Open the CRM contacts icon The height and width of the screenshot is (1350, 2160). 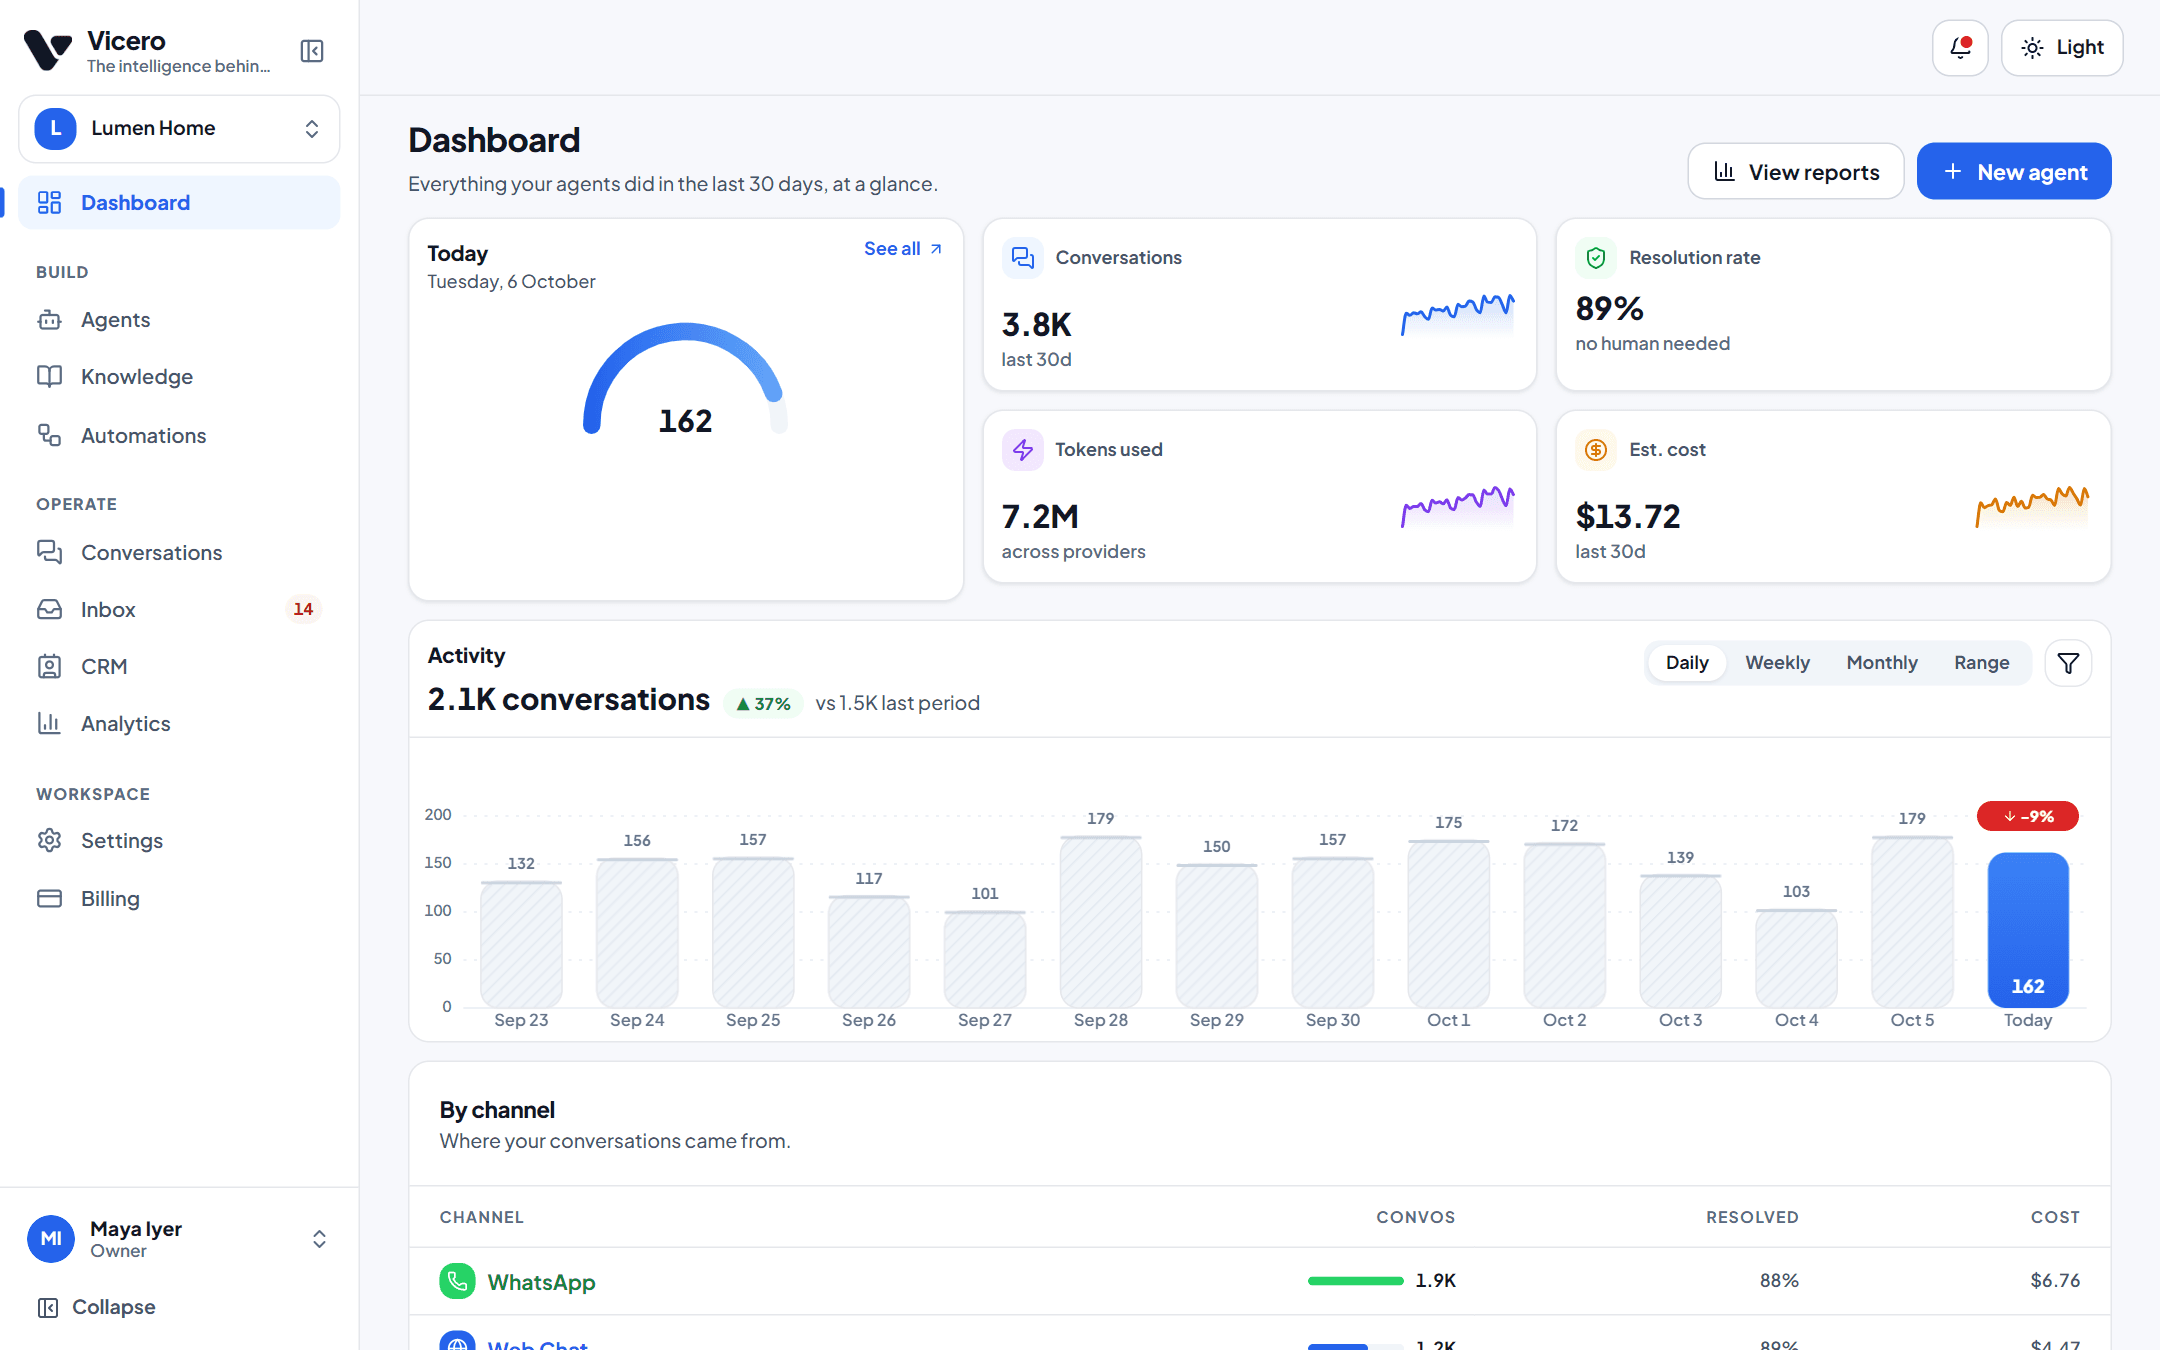coord(49,666)
